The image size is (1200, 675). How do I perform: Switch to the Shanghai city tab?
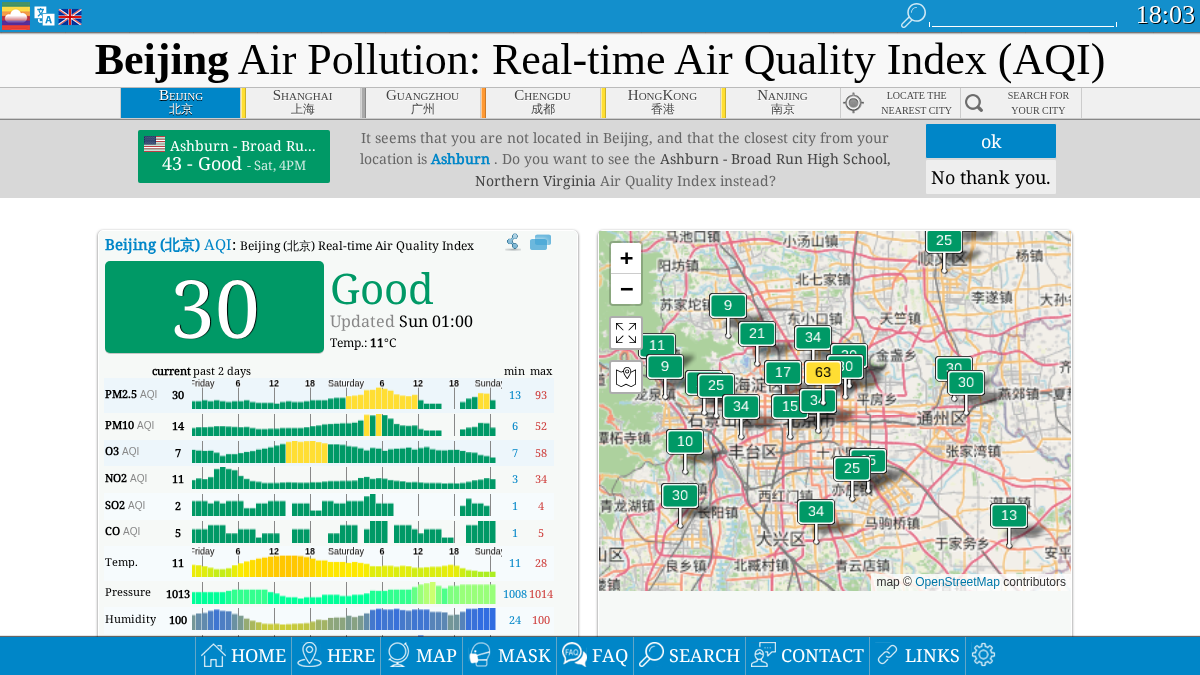point(302,102)
